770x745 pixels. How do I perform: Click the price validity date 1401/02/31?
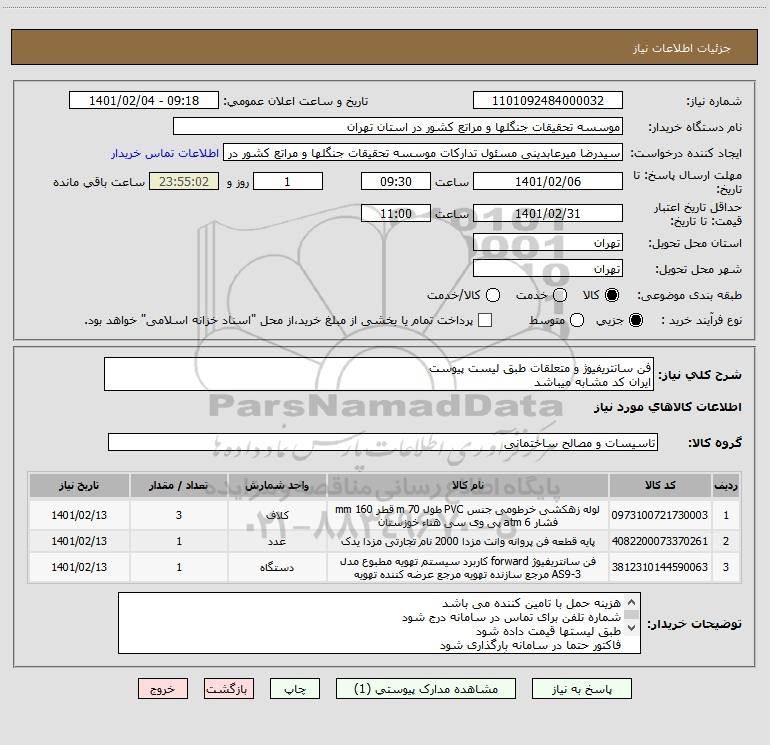pyautogui.click(x=548, y=214)
